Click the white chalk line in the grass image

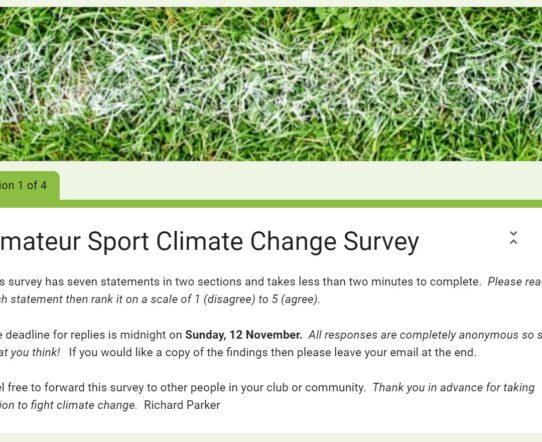pyautogui.click(x=271, y=88)
